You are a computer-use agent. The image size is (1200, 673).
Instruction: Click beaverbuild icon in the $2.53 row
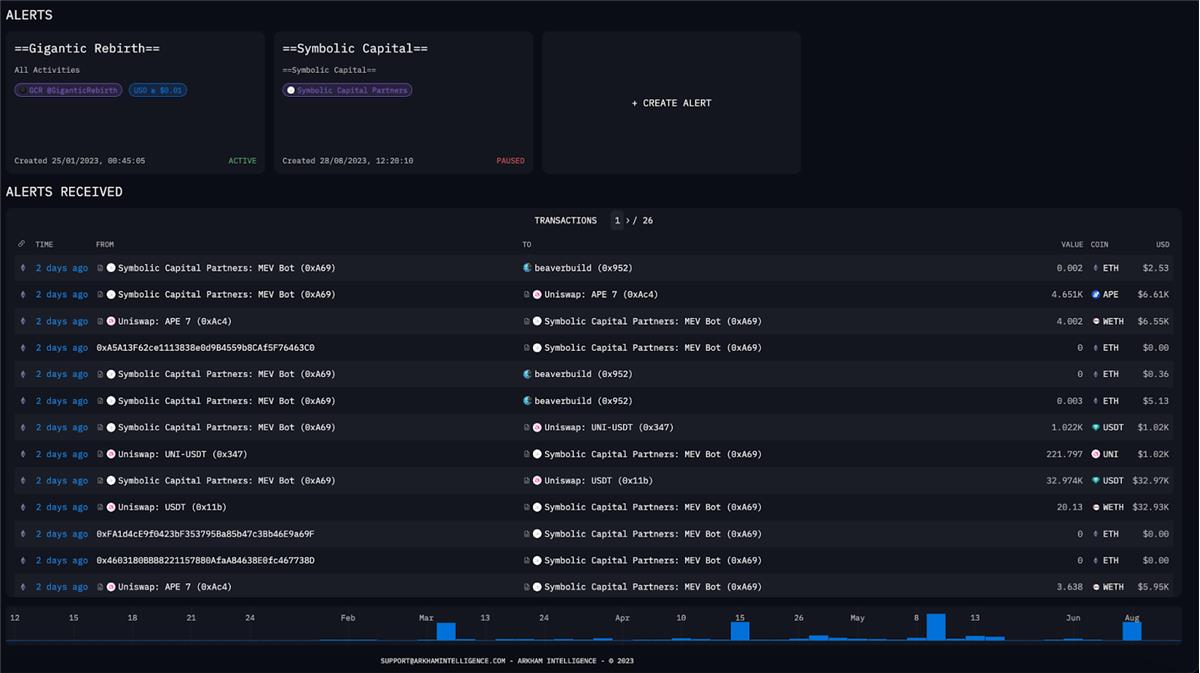(x=528, y=268)
